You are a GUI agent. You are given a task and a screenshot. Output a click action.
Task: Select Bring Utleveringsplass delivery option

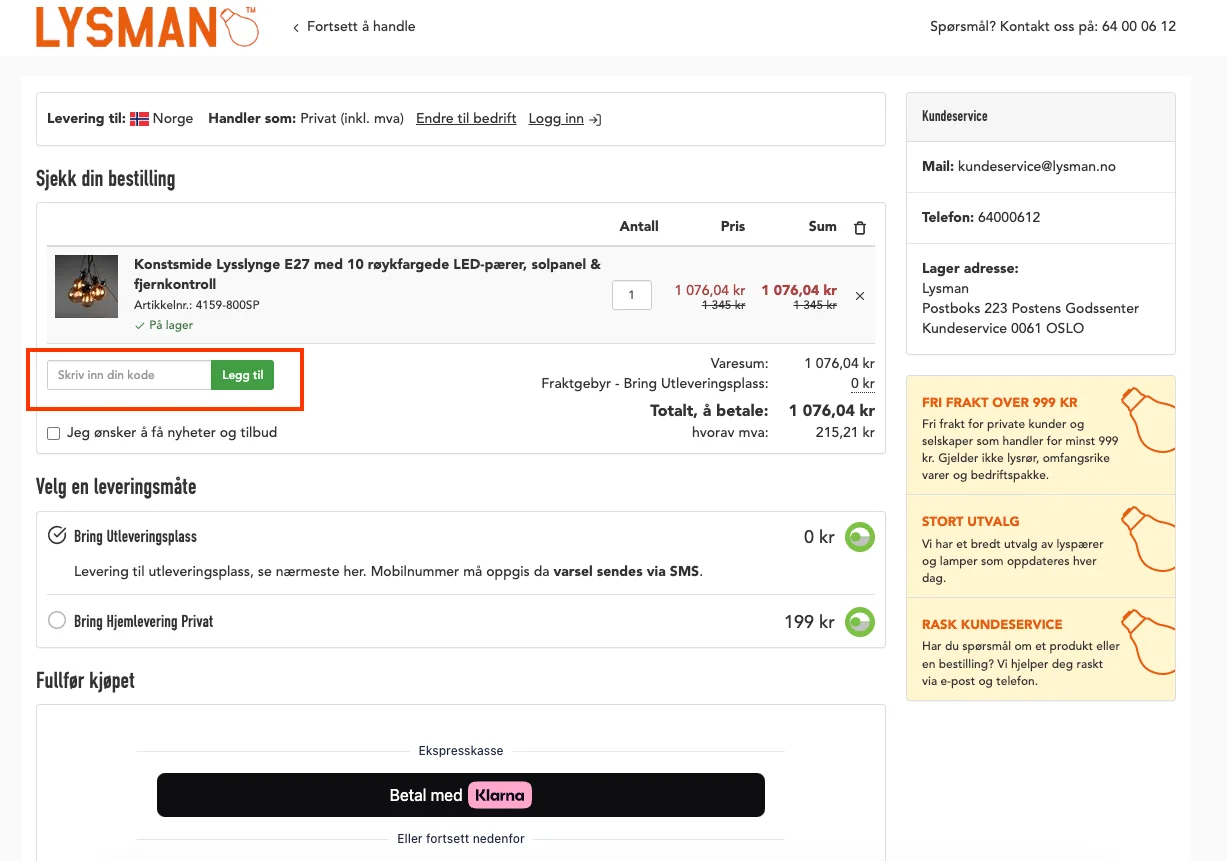58,536
